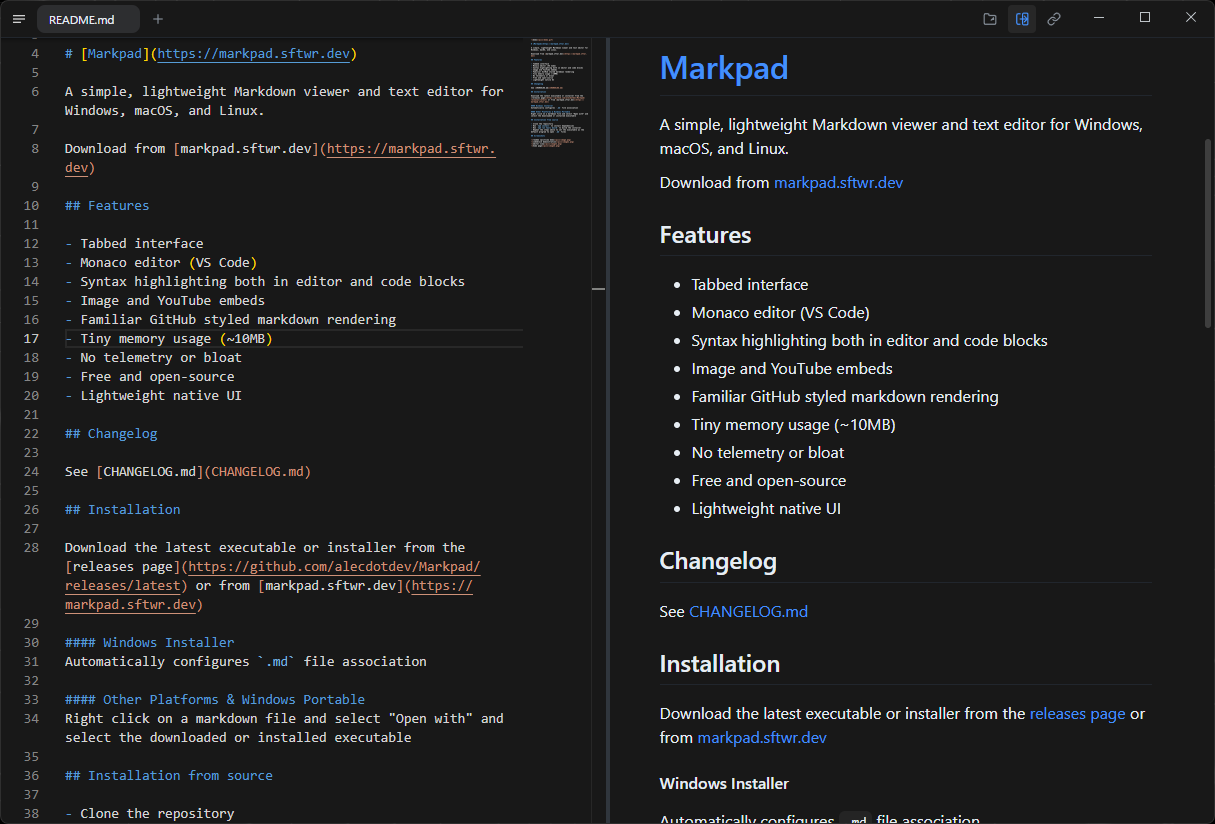Viewport: 1215px width, 824px height.
Task: Click the markpad.sftwr.dev link under Installation
Action: point(762,736)
